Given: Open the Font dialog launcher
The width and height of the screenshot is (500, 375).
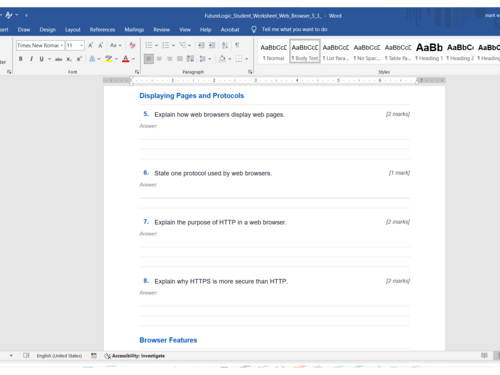Looking at the screenshot, I should 137,72.
